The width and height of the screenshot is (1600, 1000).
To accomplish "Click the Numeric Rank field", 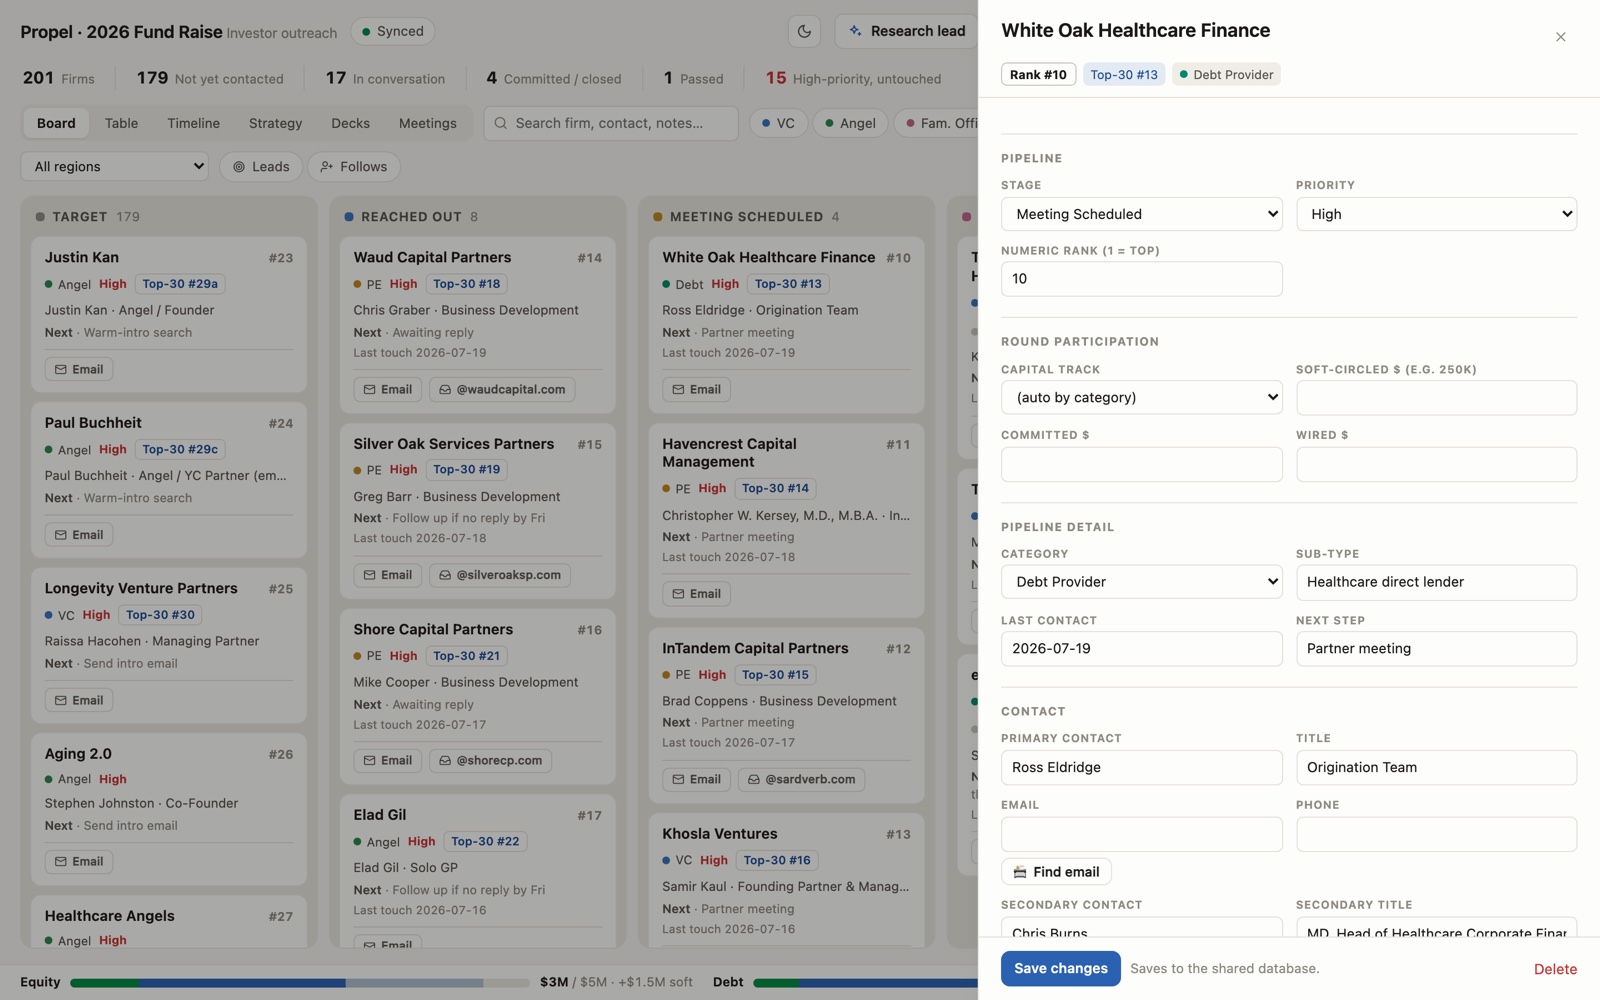I will pos(1141,279).
